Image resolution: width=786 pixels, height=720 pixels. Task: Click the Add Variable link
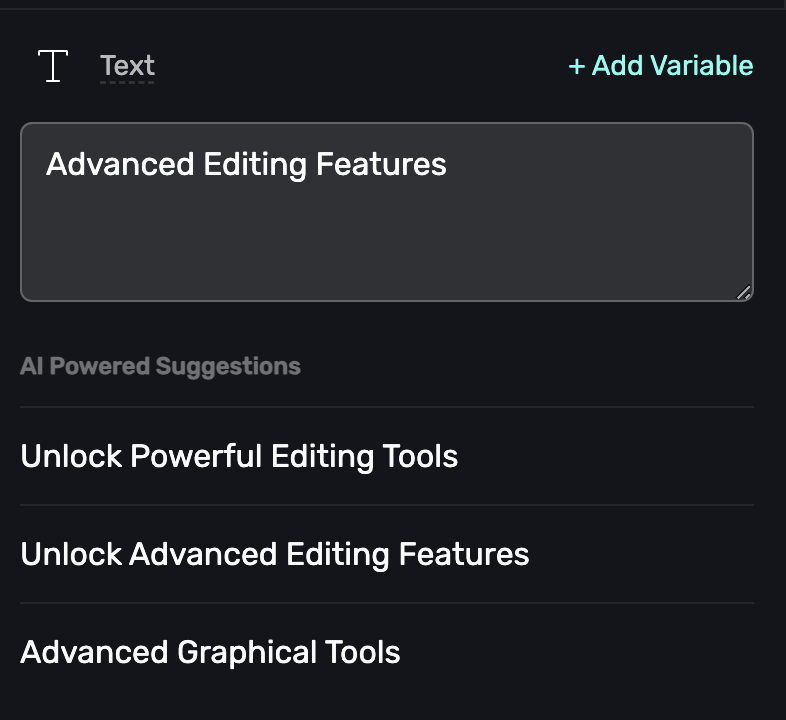[x=661, y=66]
